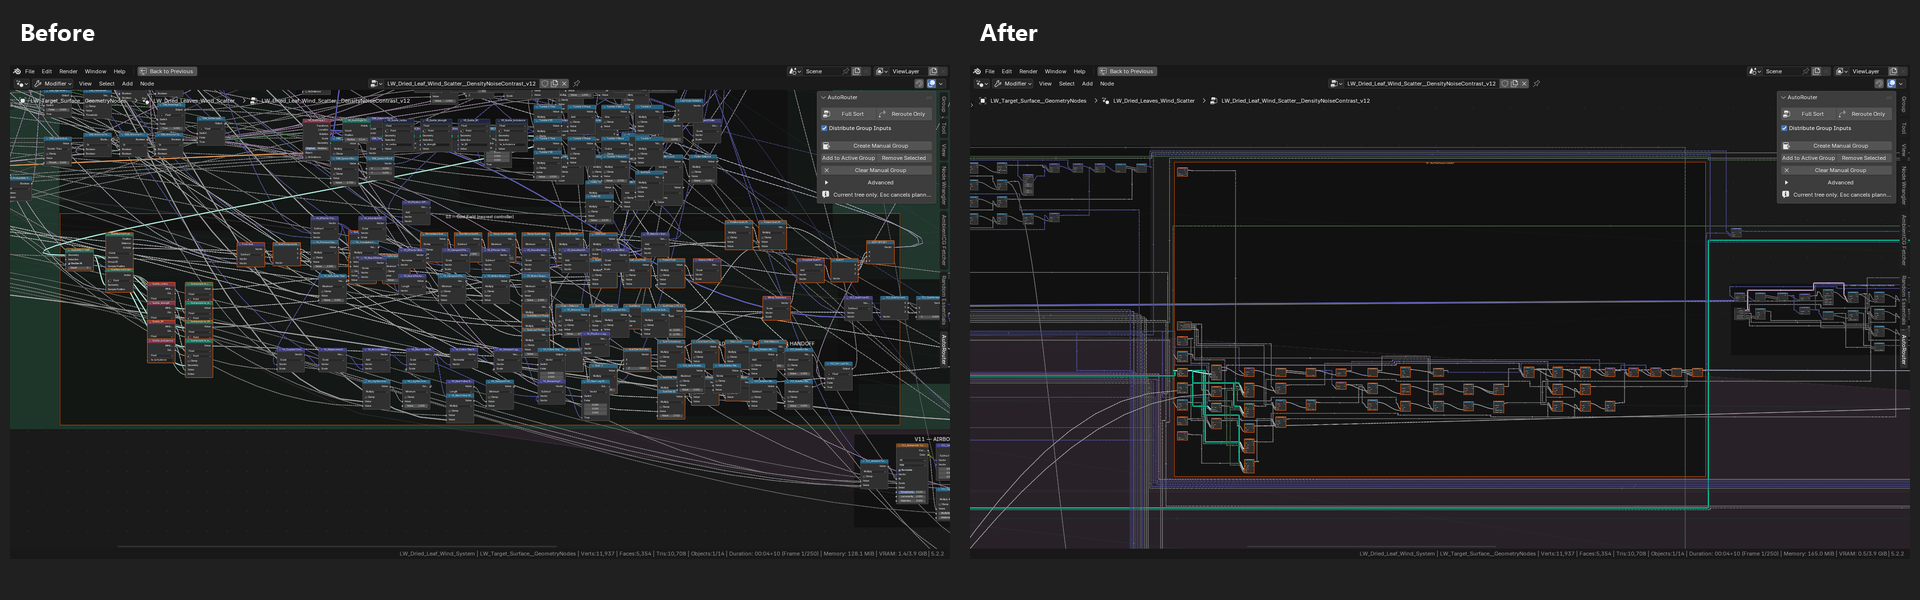Browse node group datablock in After window
1920x600 pixels.
pos(1335,84)
